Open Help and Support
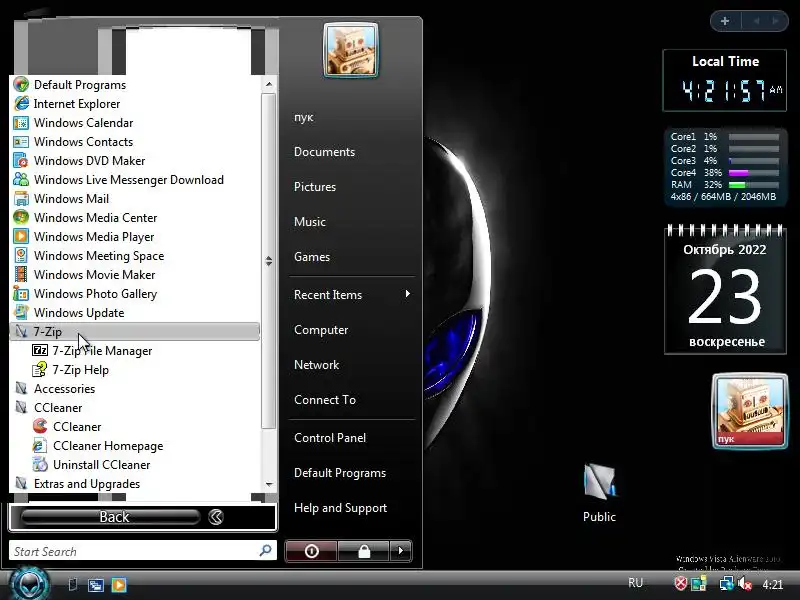 pos(340,508)
